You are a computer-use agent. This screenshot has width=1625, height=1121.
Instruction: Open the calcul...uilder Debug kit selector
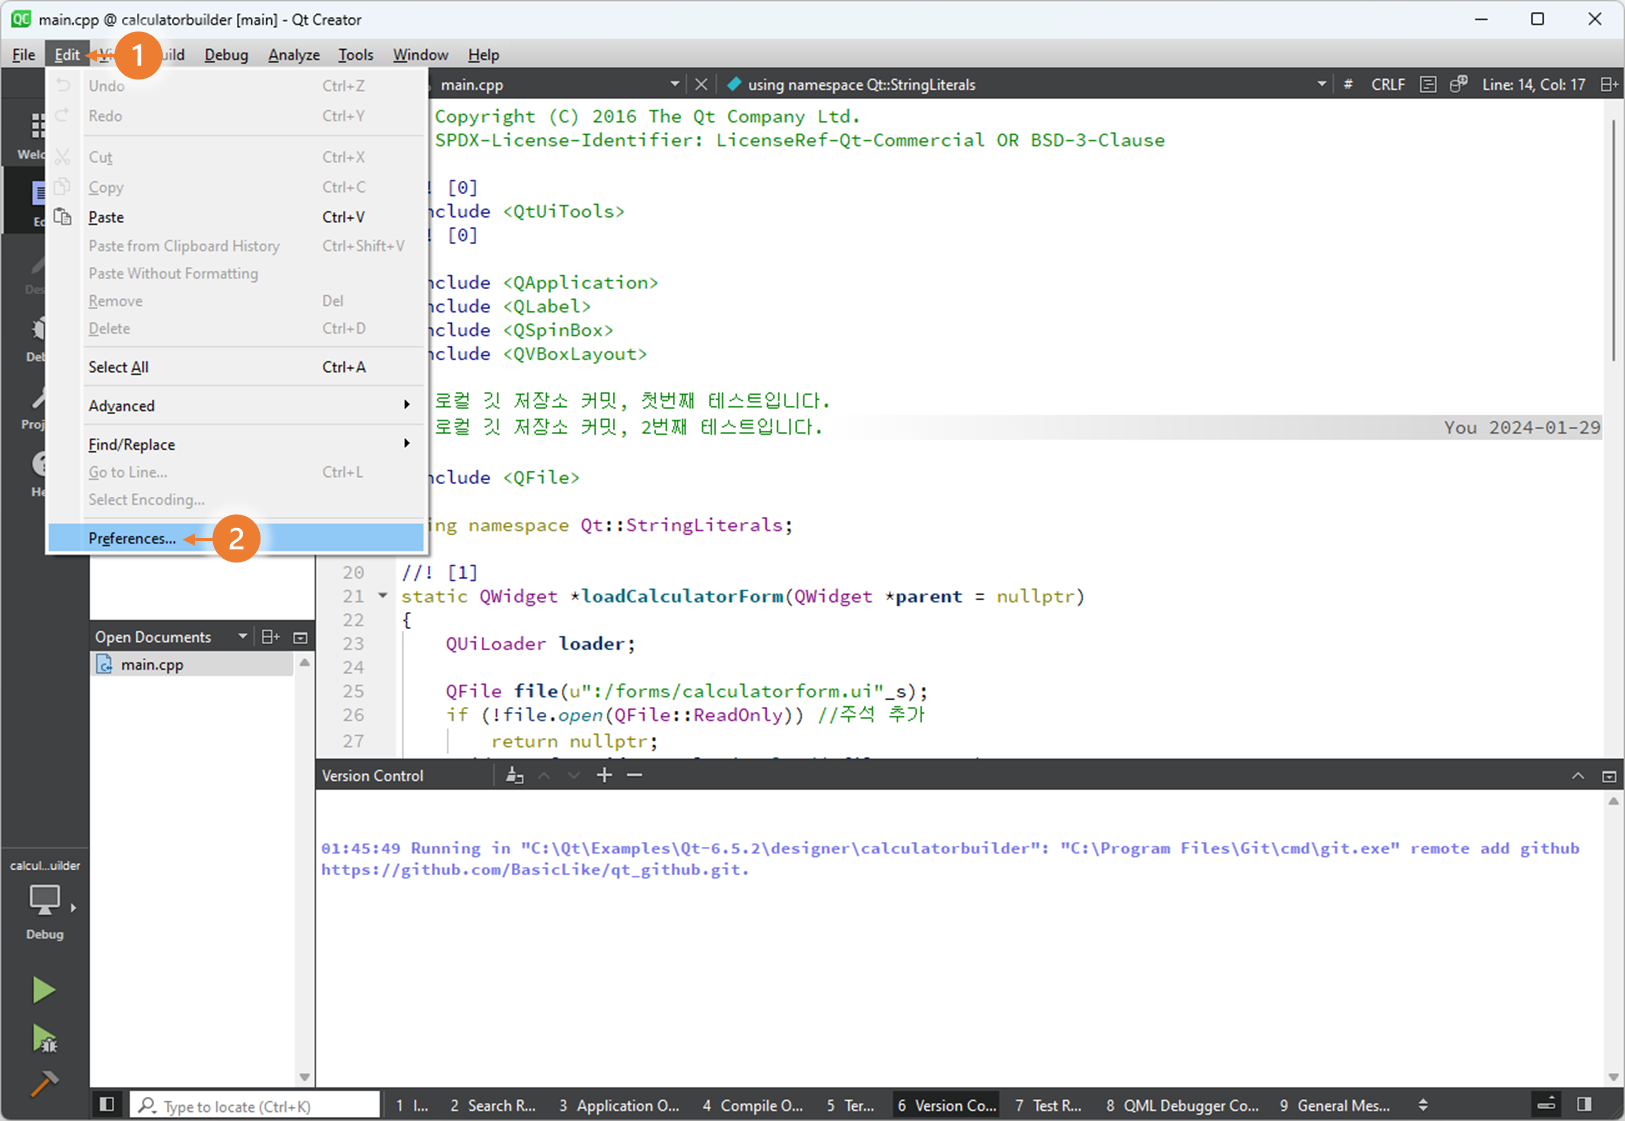tap(45, 900)
